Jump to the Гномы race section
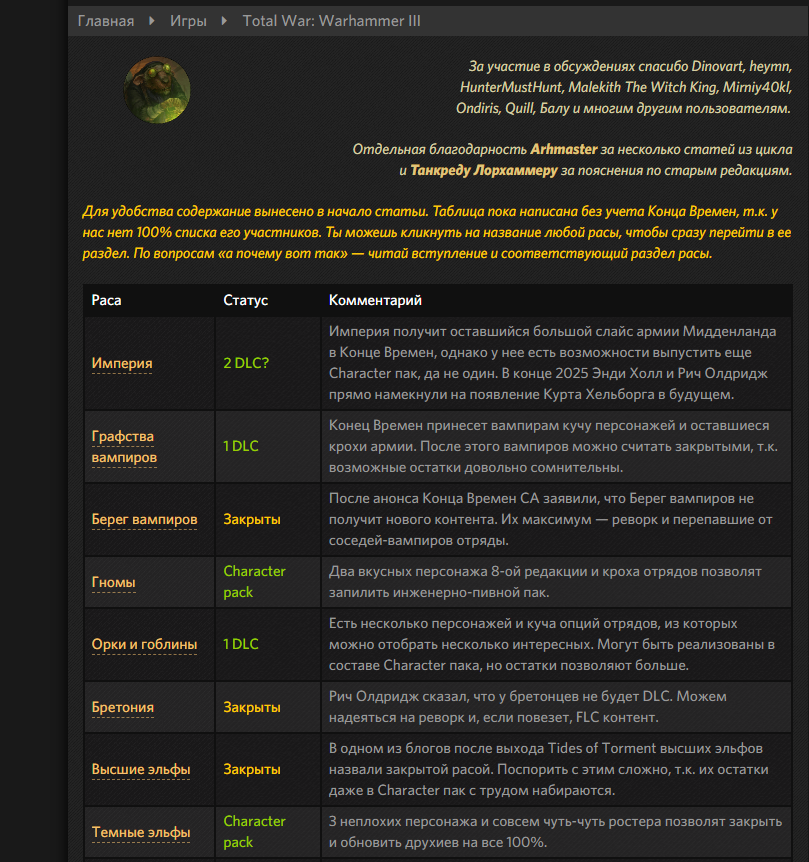The width and height of the screenshot is (809, 862). (x=114, y=582)
